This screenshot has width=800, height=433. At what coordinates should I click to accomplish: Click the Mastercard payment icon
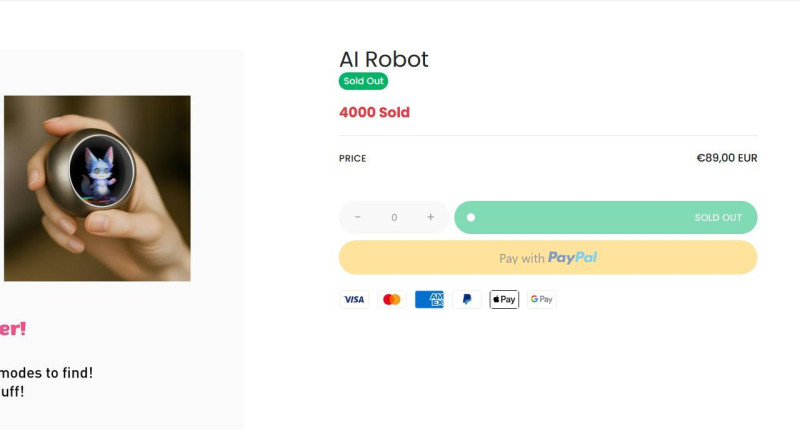(392, 299)
